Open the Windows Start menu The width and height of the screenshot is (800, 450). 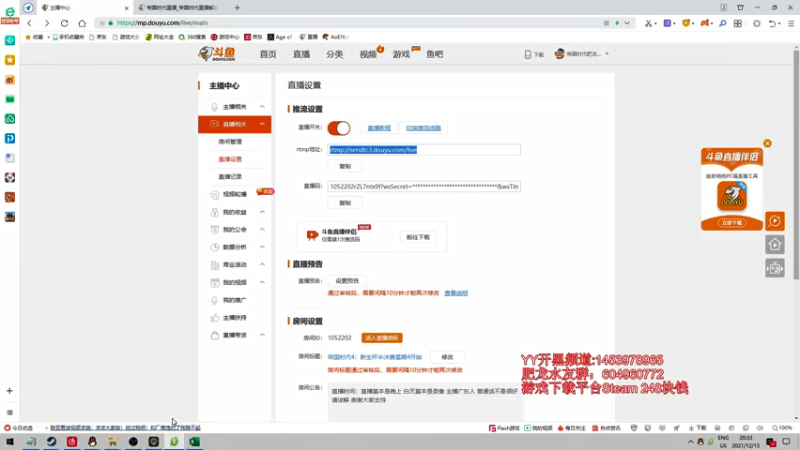pyautogui.click(x=10, y=441)
